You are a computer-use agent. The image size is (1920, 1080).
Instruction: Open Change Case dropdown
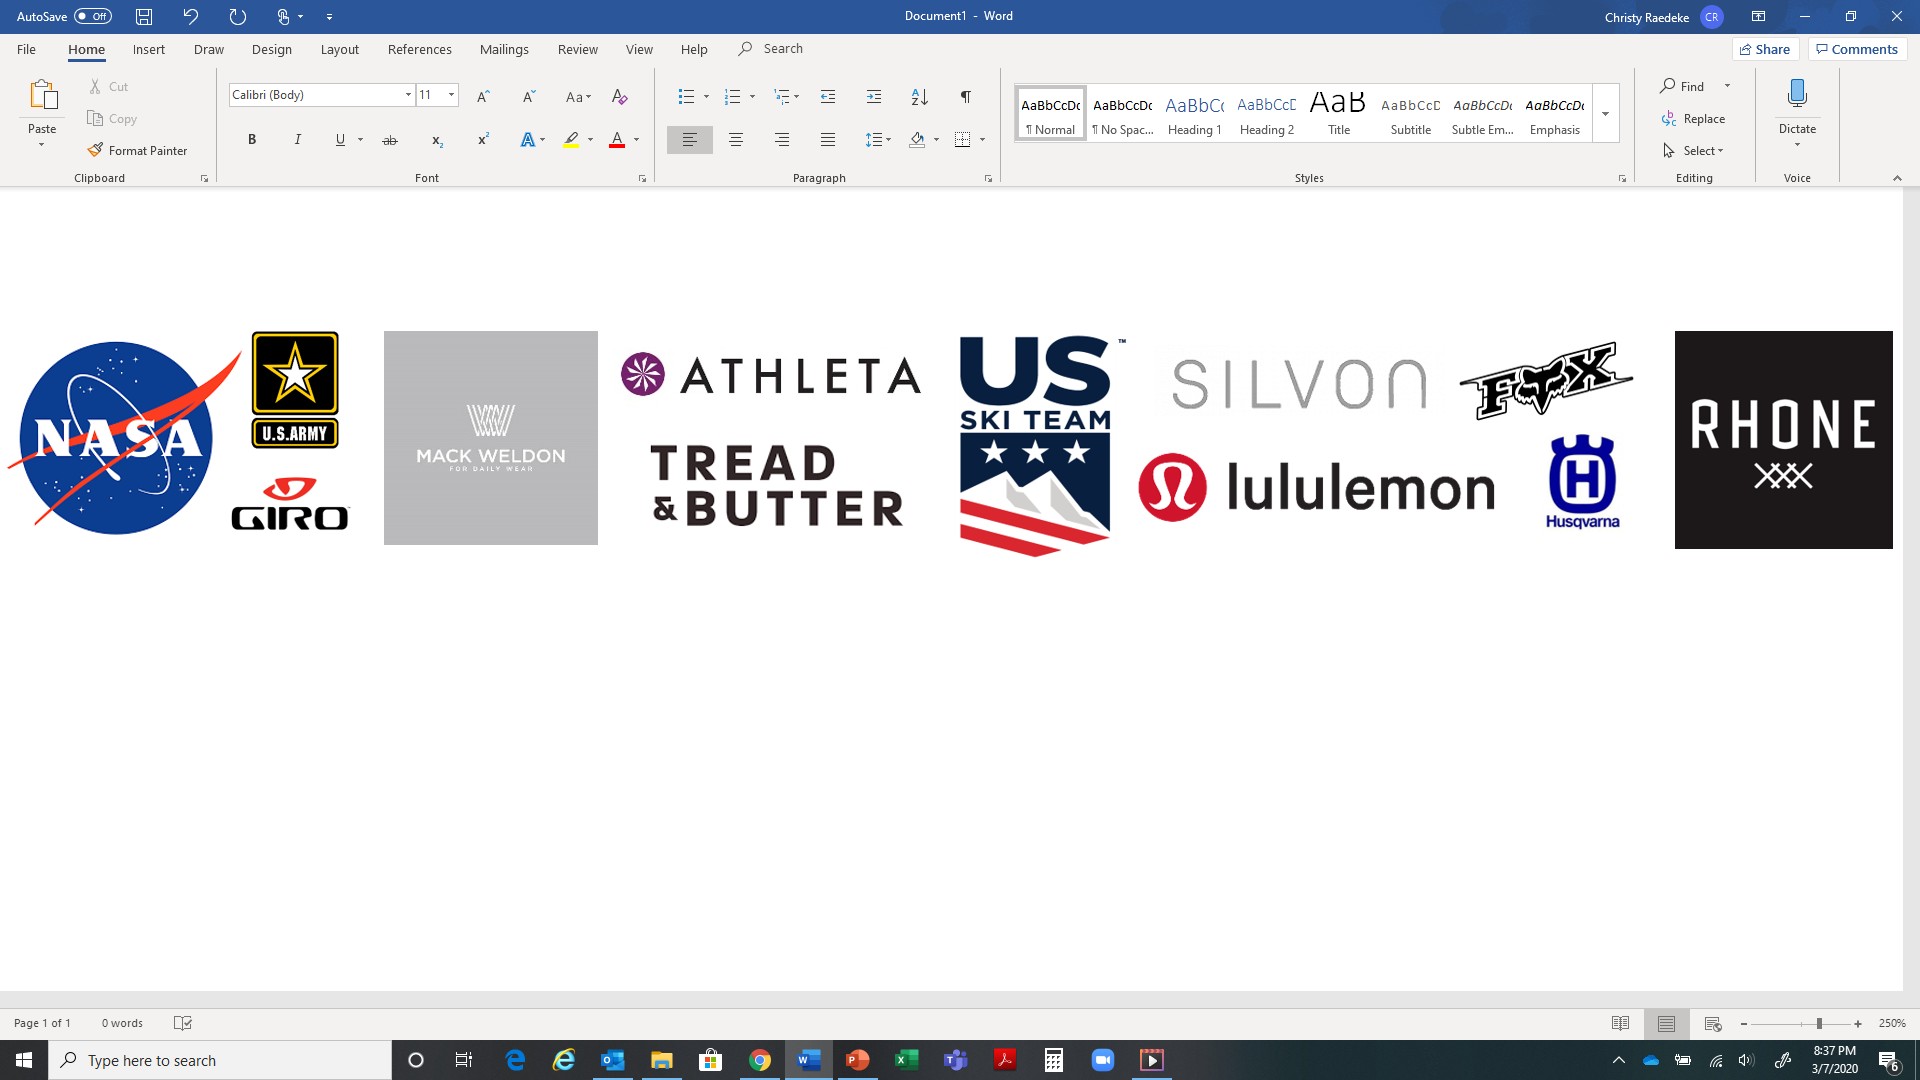[x=578, y=96]
